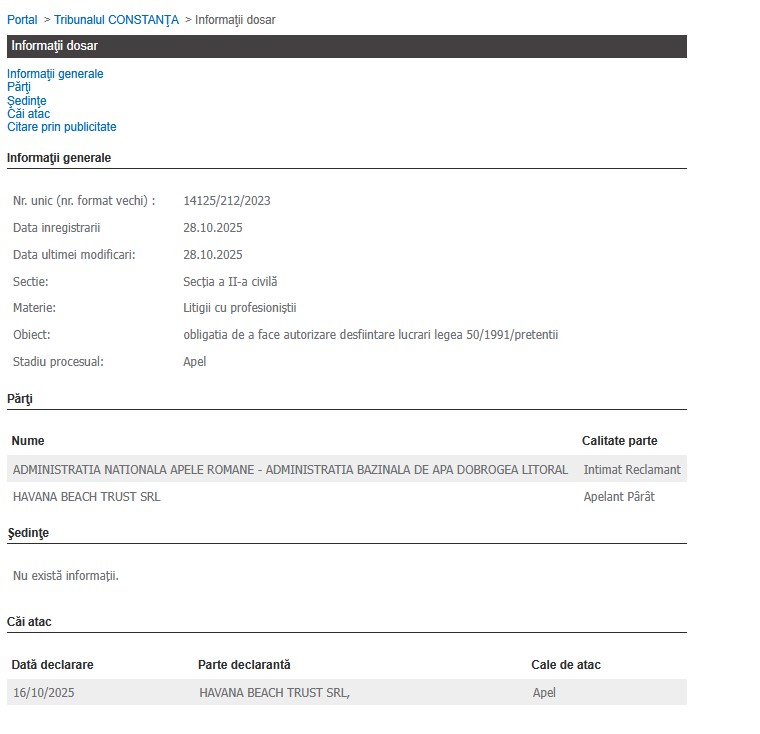Click the Intimat Reclamant party role
760x734 pixels.
point(632,470)
